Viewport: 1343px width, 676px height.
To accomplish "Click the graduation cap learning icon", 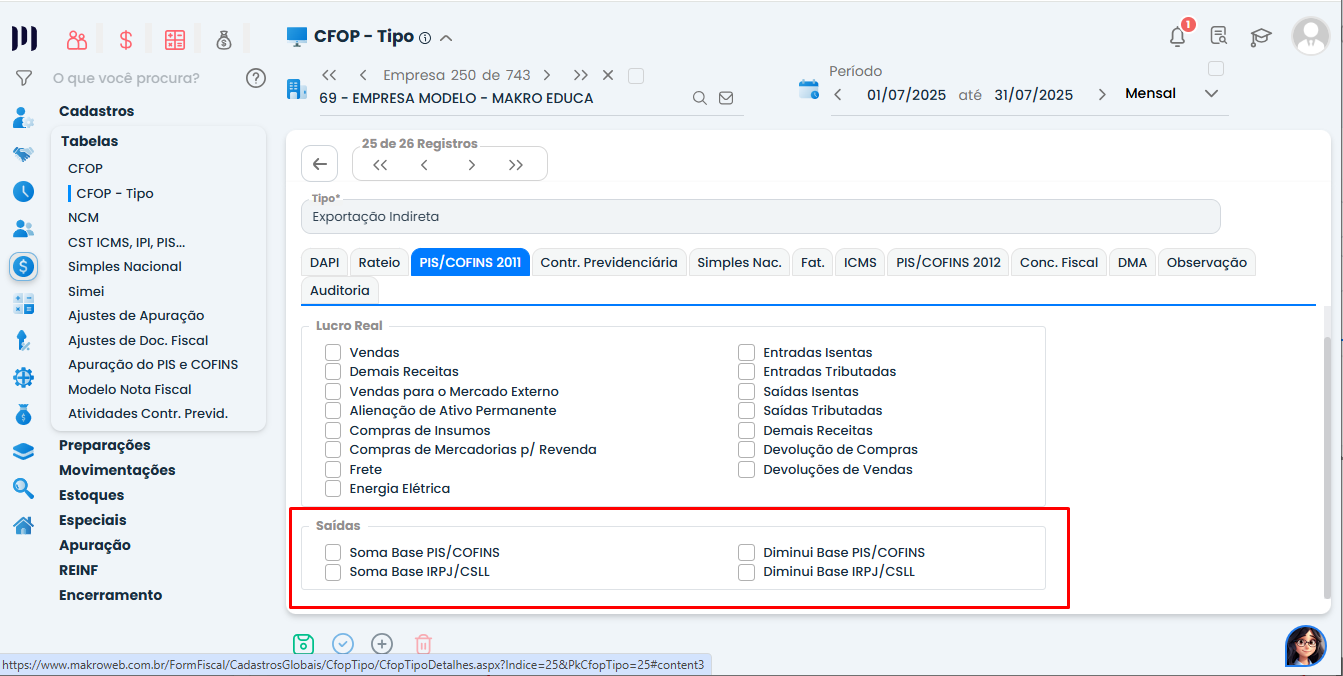I will coord(1260,36).
